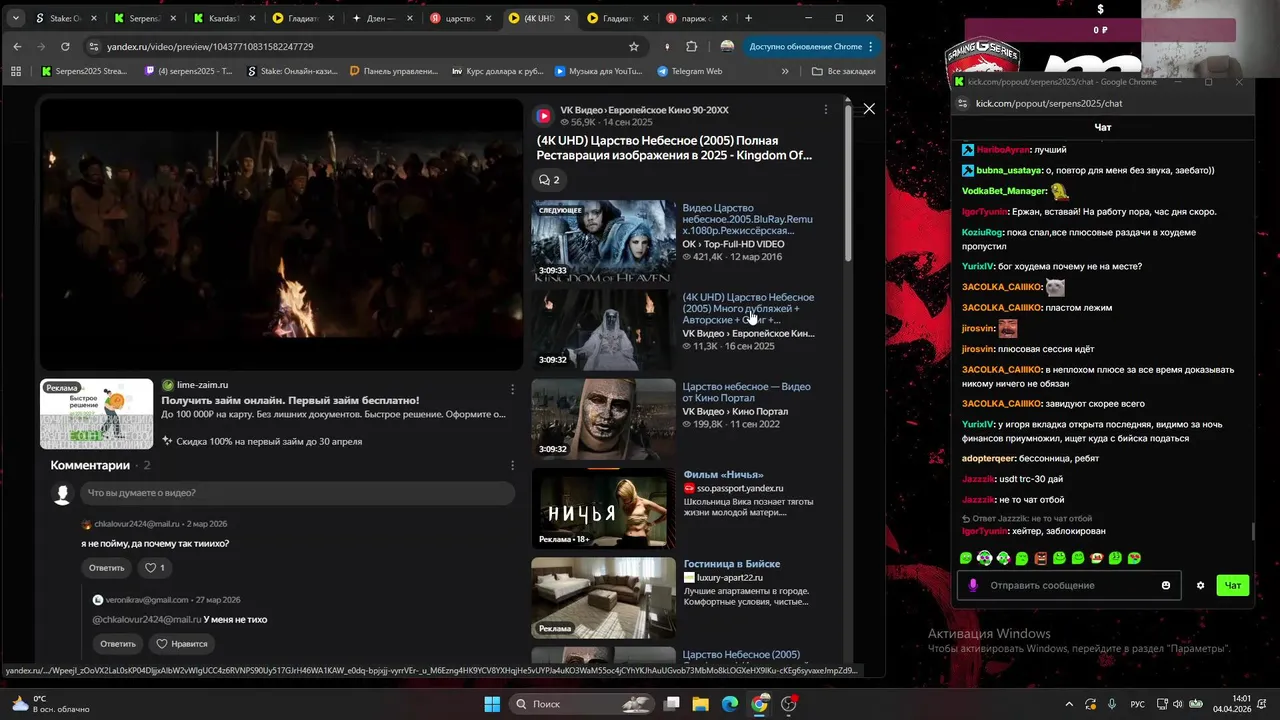Viewport: 1280px width, 720px height.
Task: Open the video comments count bubble
Action: 549,180
